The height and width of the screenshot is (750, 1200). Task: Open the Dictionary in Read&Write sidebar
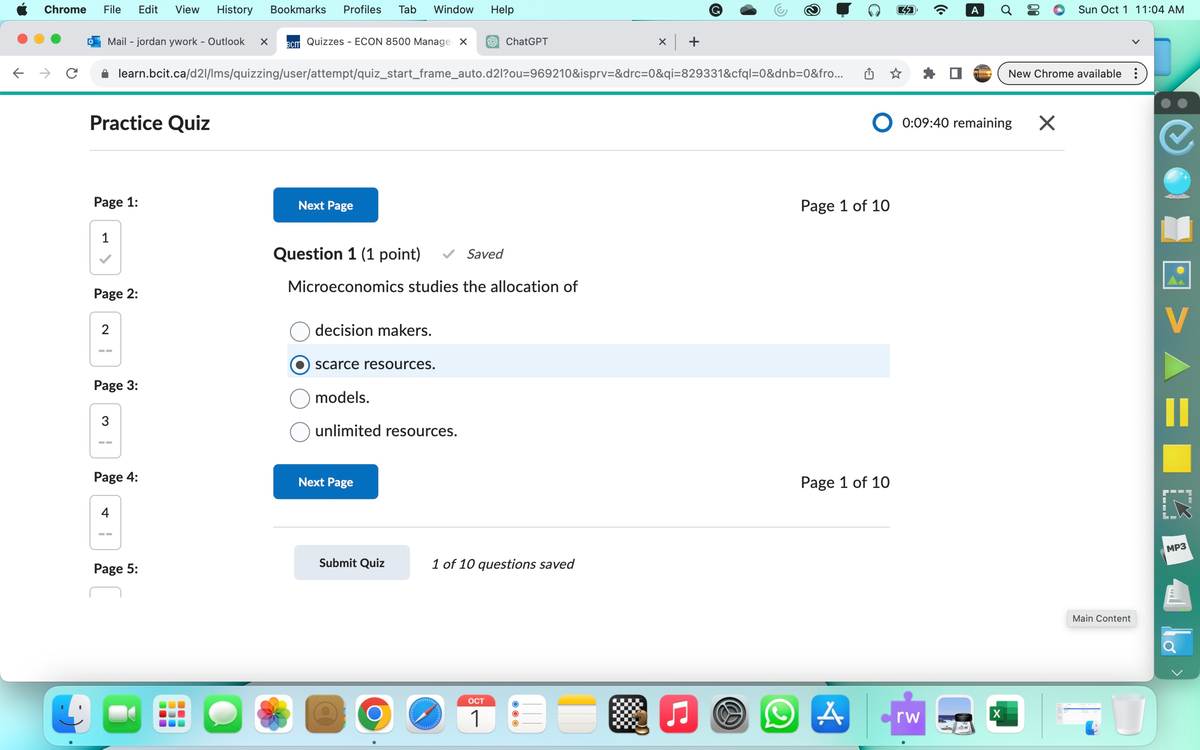tap(1176, 228)
